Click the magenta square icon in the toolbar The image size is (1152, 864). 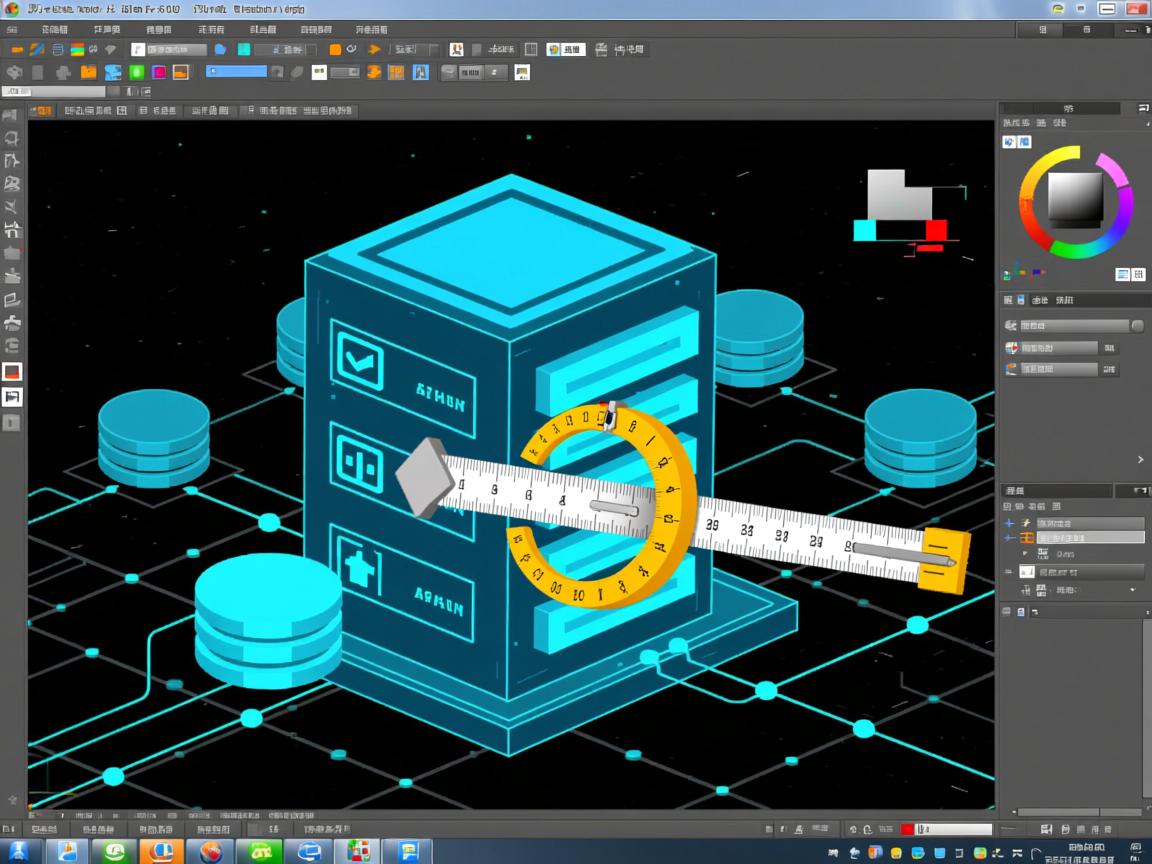(x=159, y=72)
